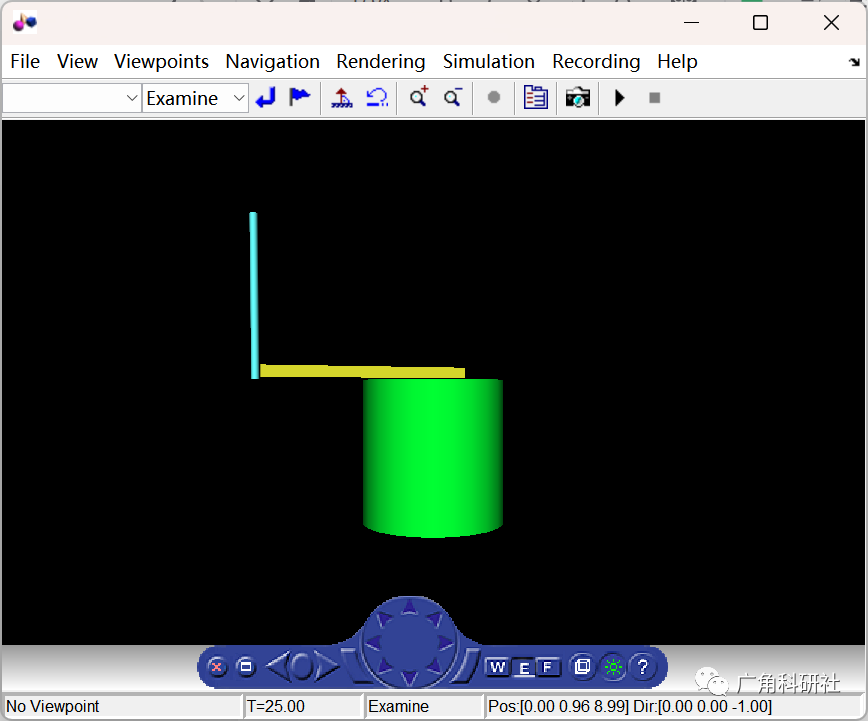Screen dimensions: 868x721
Task: Open the Simulation menu
Action: point(489,61)
